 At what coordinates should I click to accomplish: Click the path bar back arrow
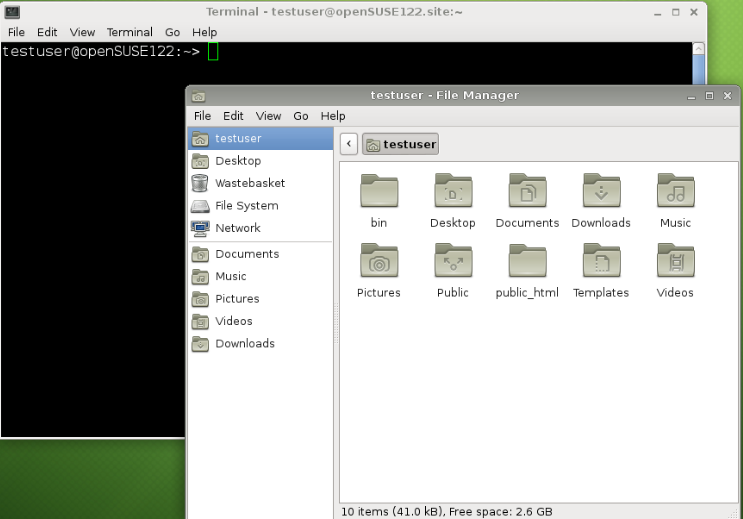tap(349, 144)
